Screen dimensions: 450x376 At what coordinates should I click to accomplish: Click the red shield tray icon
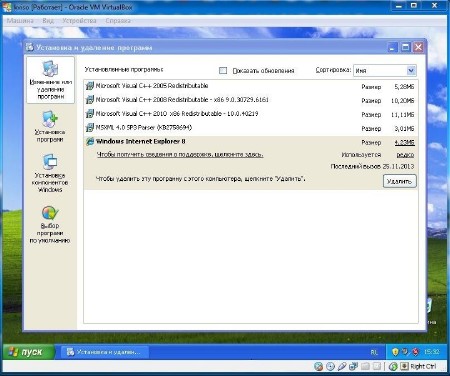tap(415, 352)
